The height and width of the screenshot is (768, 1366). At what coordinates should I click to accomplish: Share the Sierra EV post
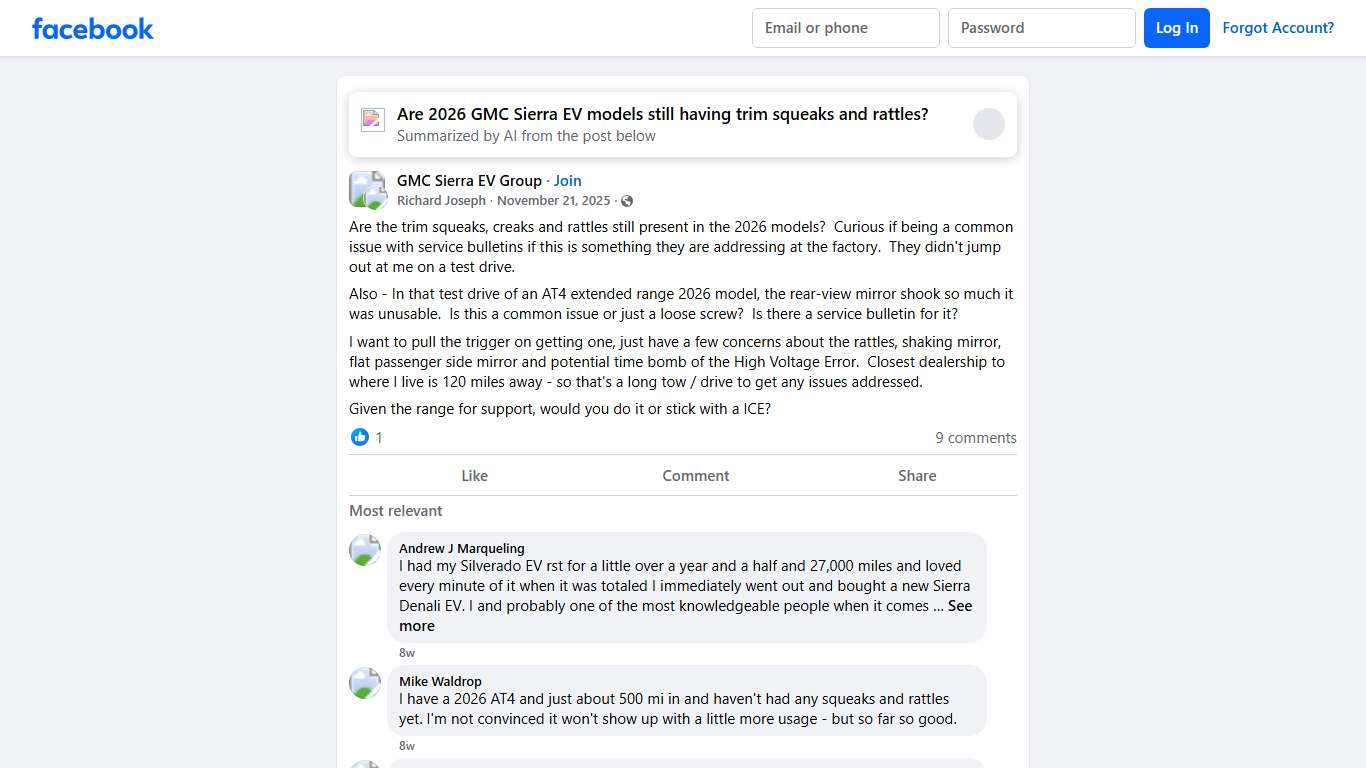tap(916, 476)
